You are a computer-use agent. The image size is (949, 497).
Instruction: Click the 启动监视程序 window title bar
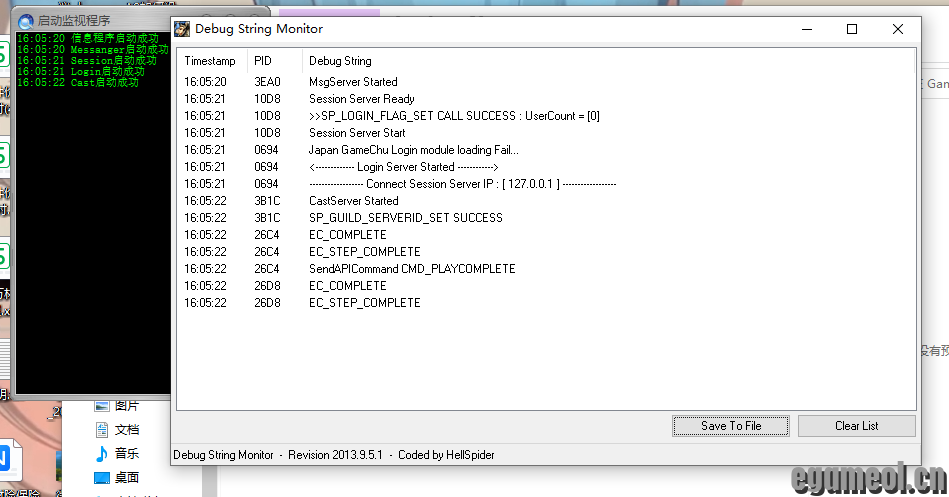coord(100,20)
